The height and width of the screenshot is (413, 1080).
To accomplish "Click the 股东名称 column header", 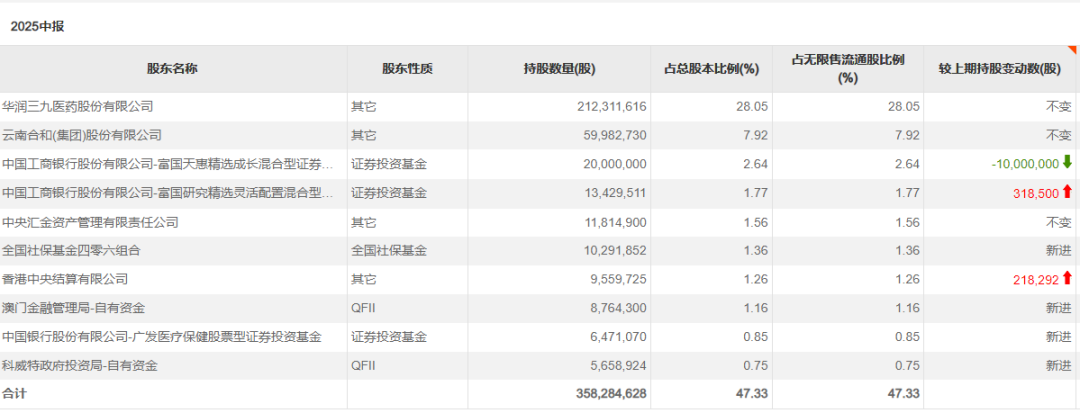I will coord(173,69).
